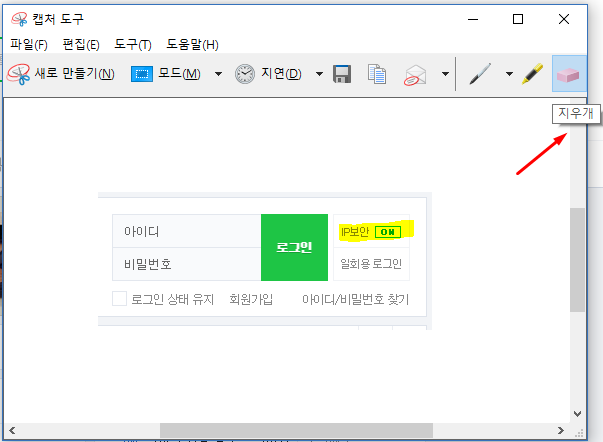This screenshot has width=603, height=442.
Task: Click the IP보안 label text
Action: tap(355, 232)
